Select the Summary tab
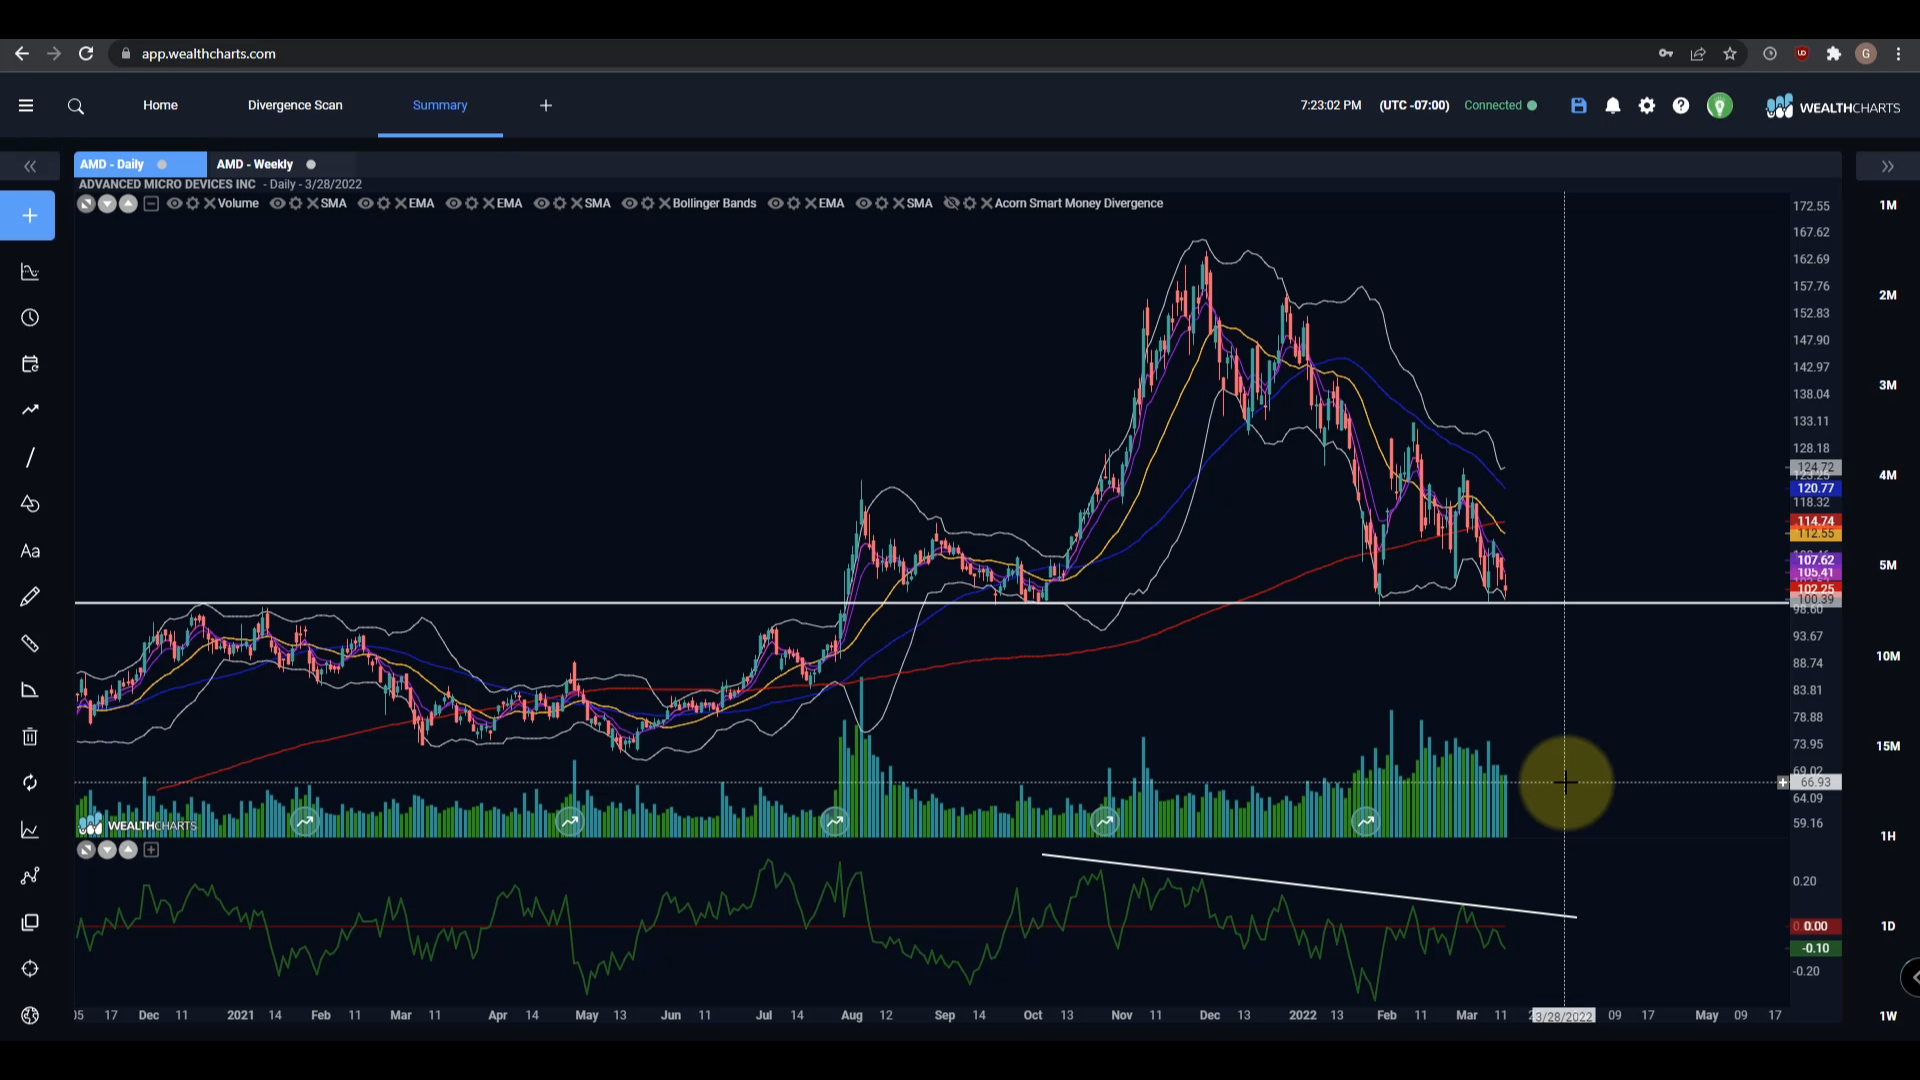This screenshot has height=1080, width=1920. tap(440, 105)
